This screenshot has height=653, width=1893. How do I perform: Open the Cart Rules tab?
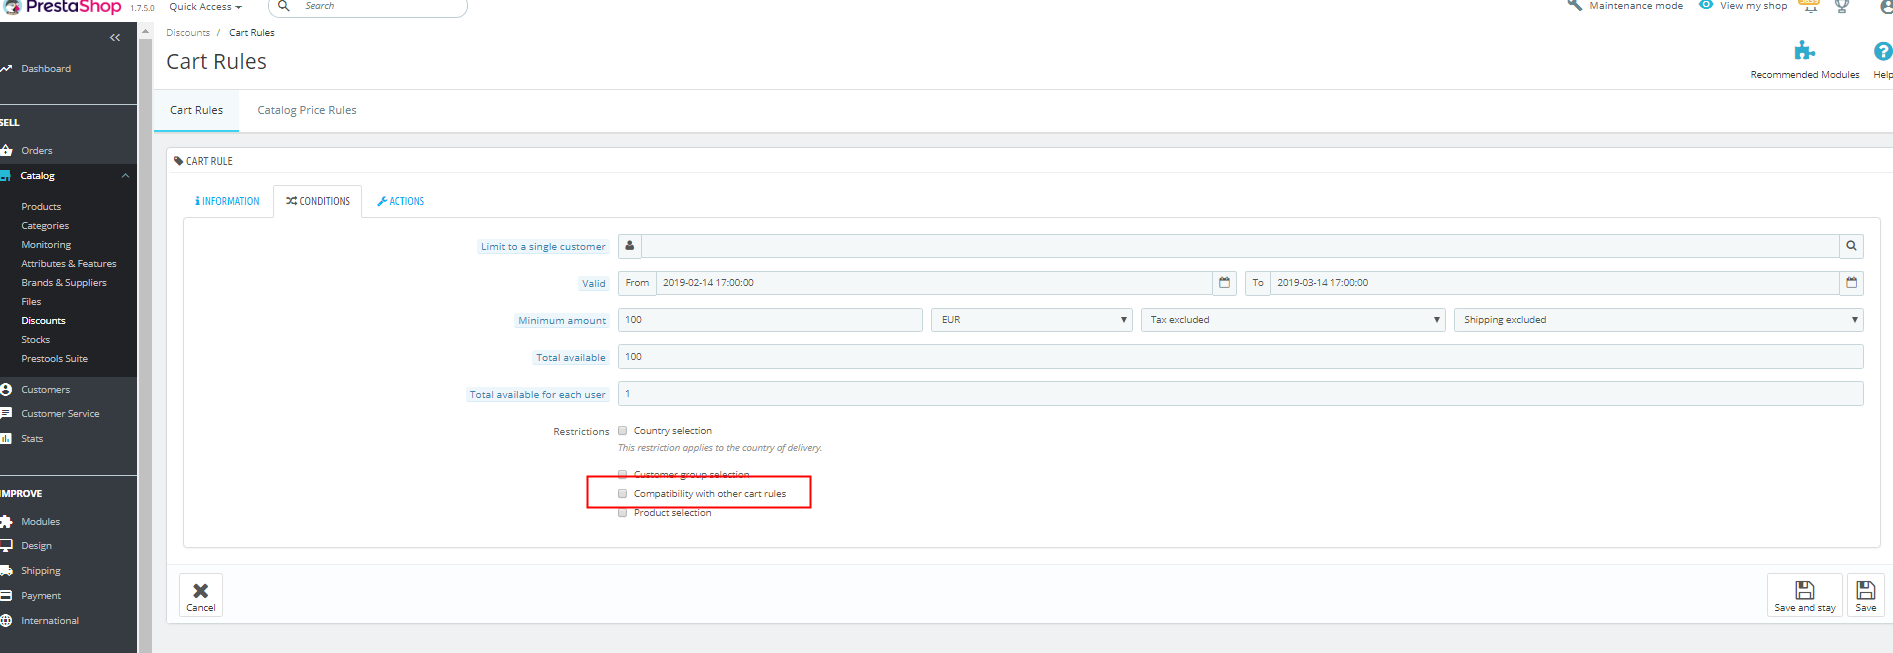[196, 110]
